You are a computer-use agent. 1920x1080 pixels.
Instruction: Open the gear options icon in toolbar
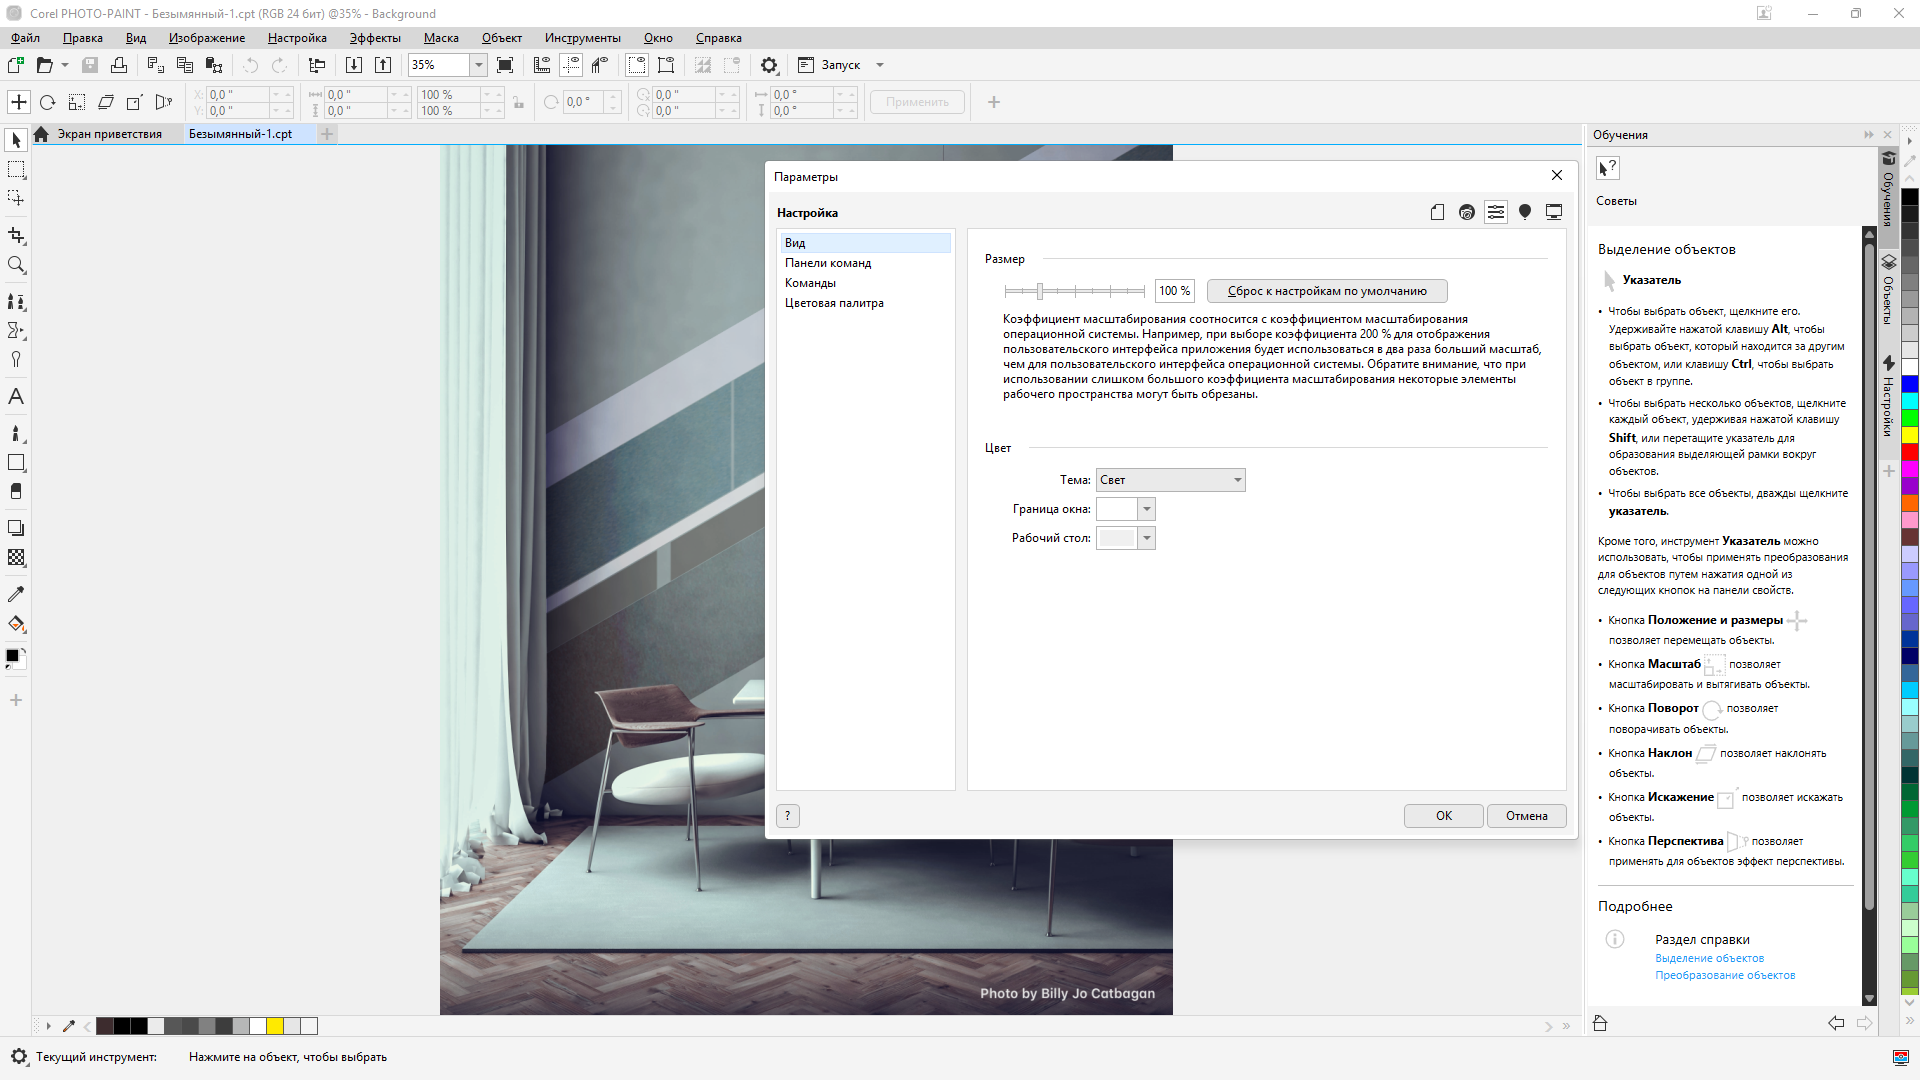(769, 65)
